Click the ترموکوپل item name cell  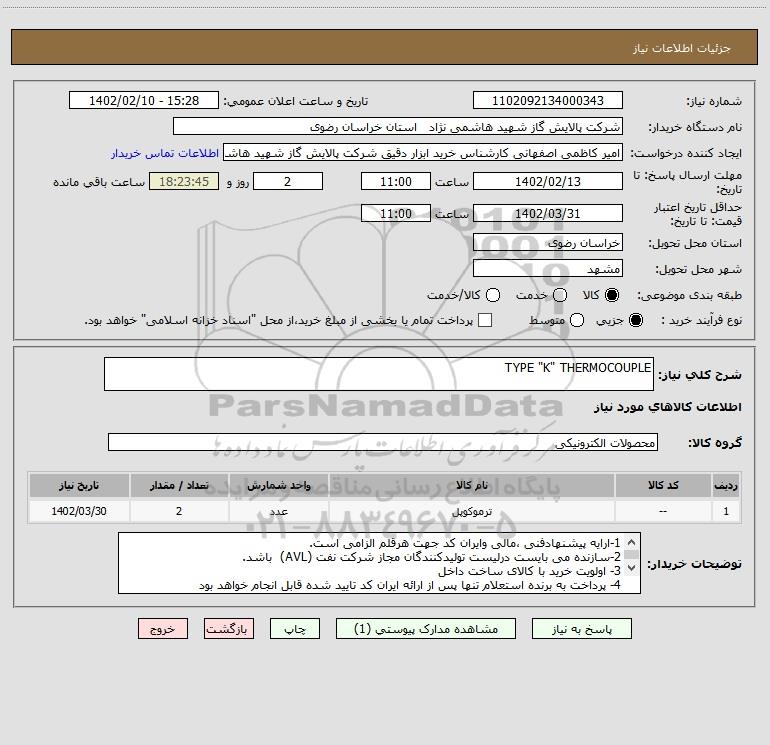point(472,511)
